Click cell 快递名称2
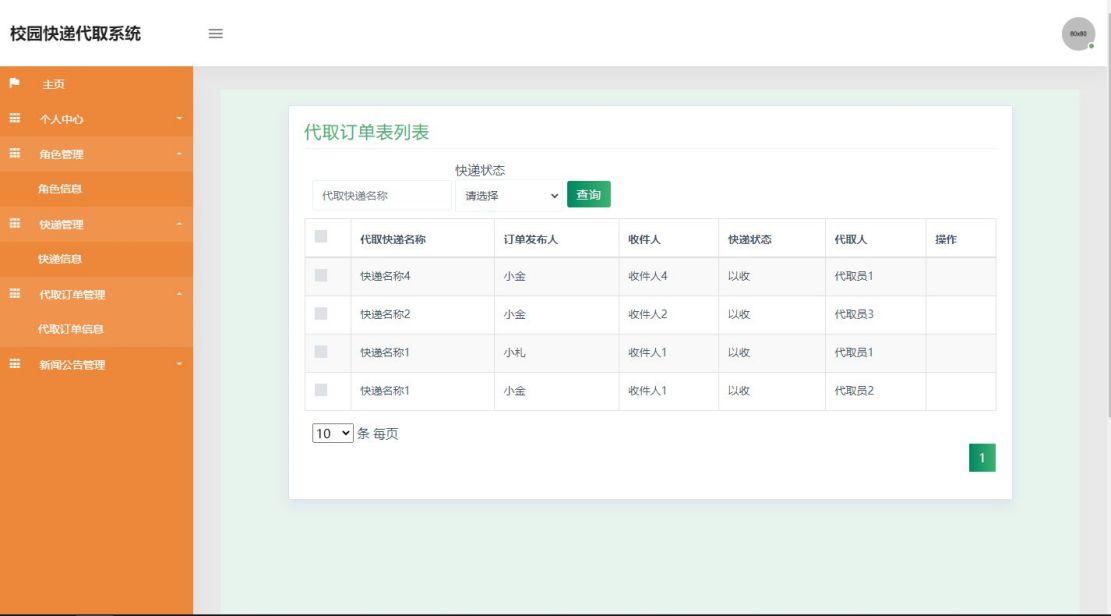This screenshot has width=1111, height=616. point(385,314)
